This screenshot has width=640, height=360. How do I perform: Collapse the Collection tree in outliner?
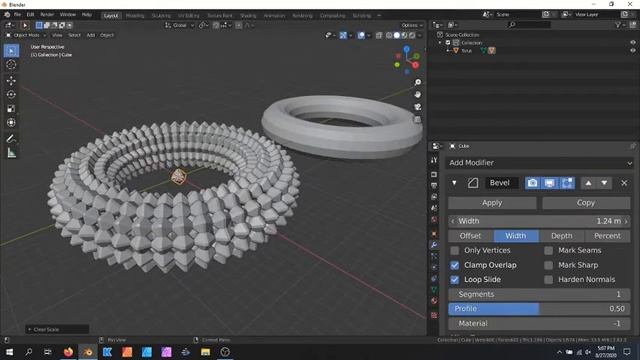click(x=440, y=42)
